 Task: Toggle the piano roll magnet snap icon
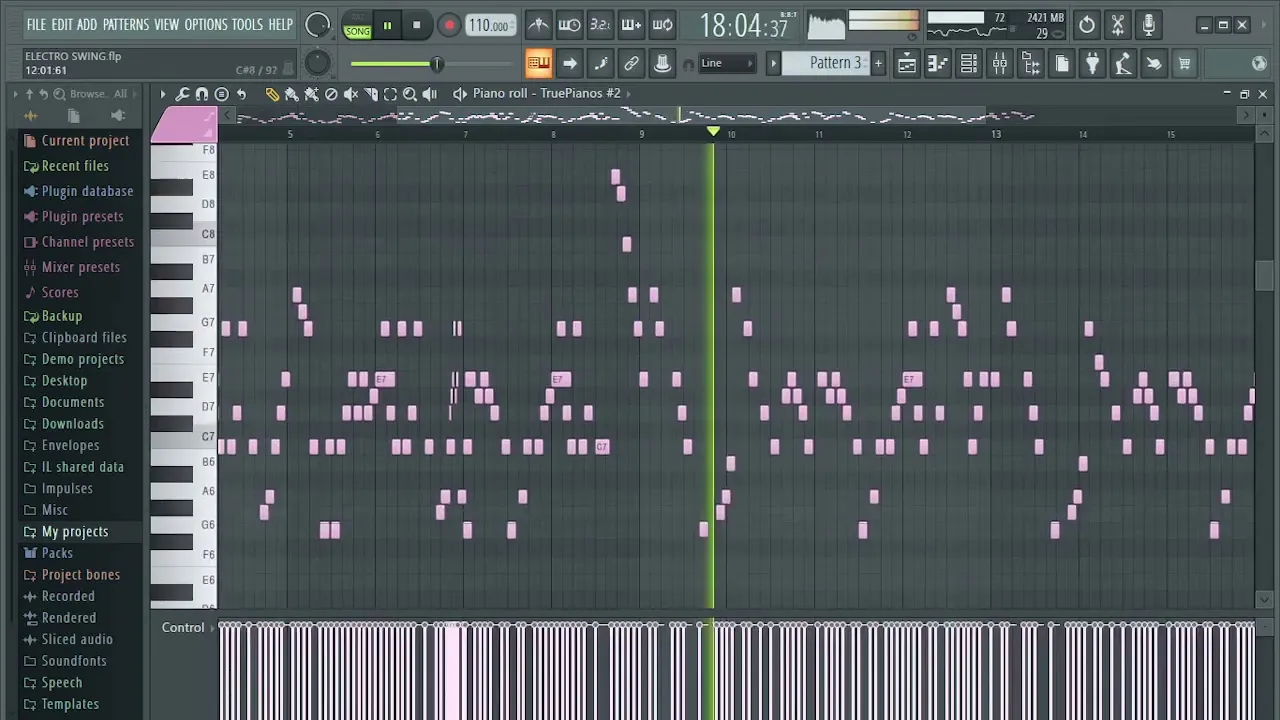coord(202,93)
